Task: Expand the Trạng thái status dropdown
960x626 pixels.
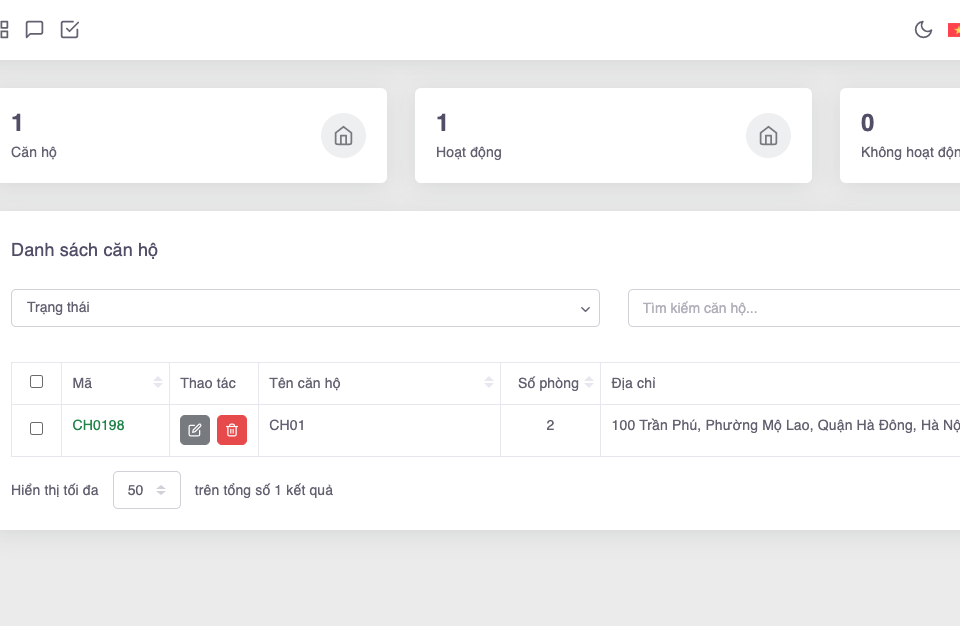Action: [305, 308]
